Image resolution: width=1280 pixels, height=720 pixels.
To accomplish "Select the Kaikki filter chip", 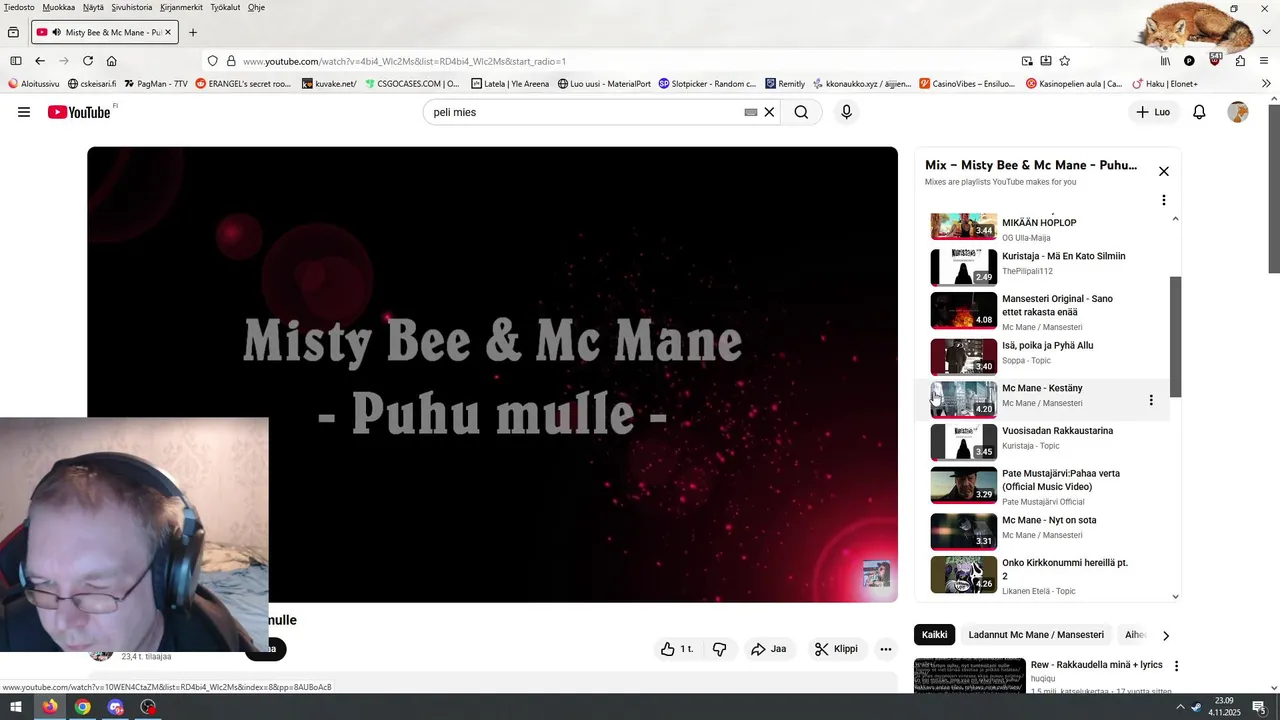I will (935, 635).
